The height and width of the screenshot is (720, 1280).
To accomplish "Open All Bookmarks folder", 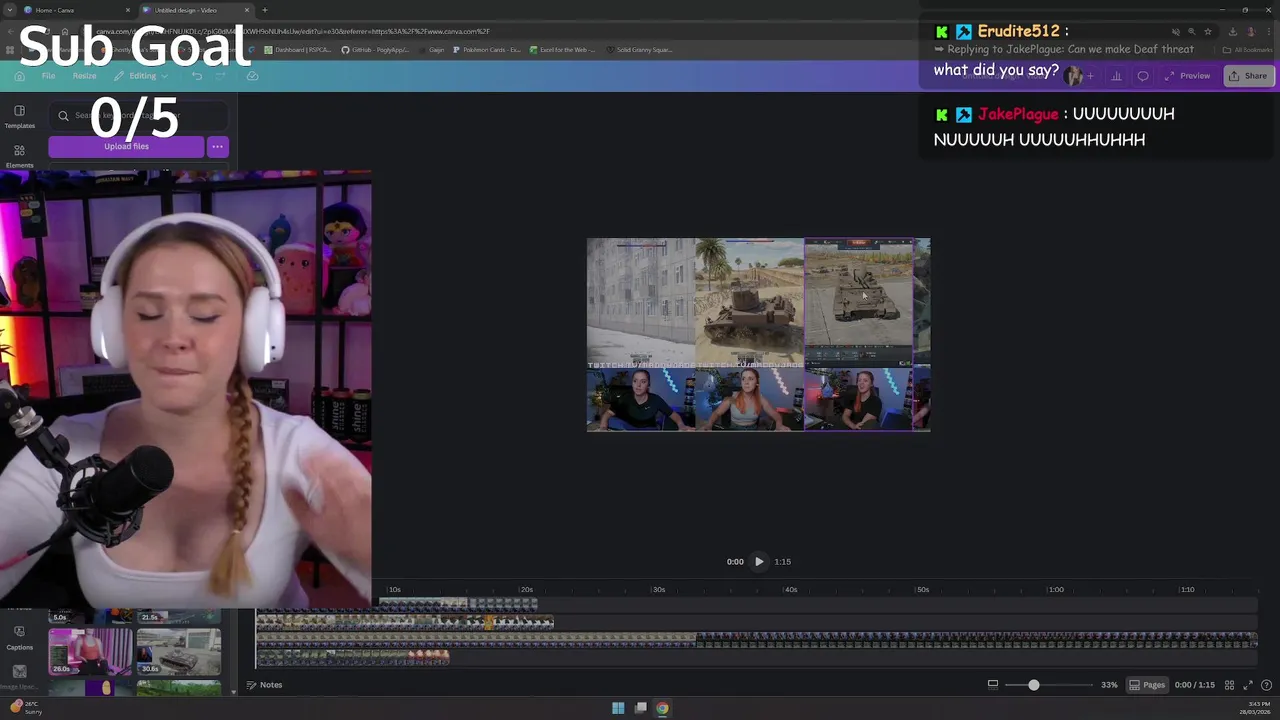I will tap(1248, 50).
